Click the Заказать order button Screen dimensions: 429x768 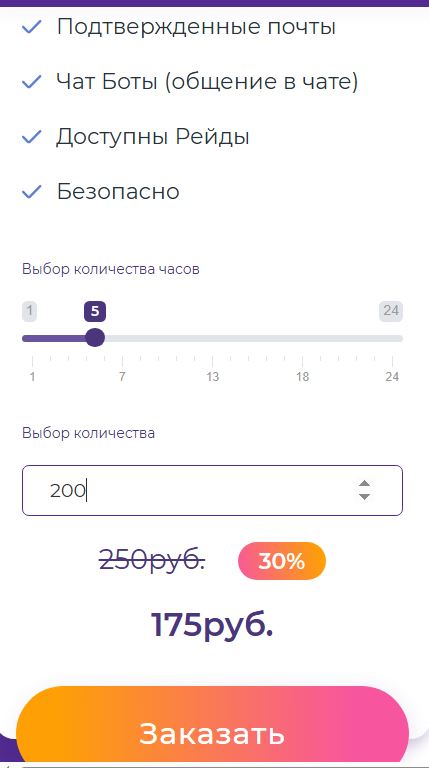pyautogui.click(x=212, y=733)
